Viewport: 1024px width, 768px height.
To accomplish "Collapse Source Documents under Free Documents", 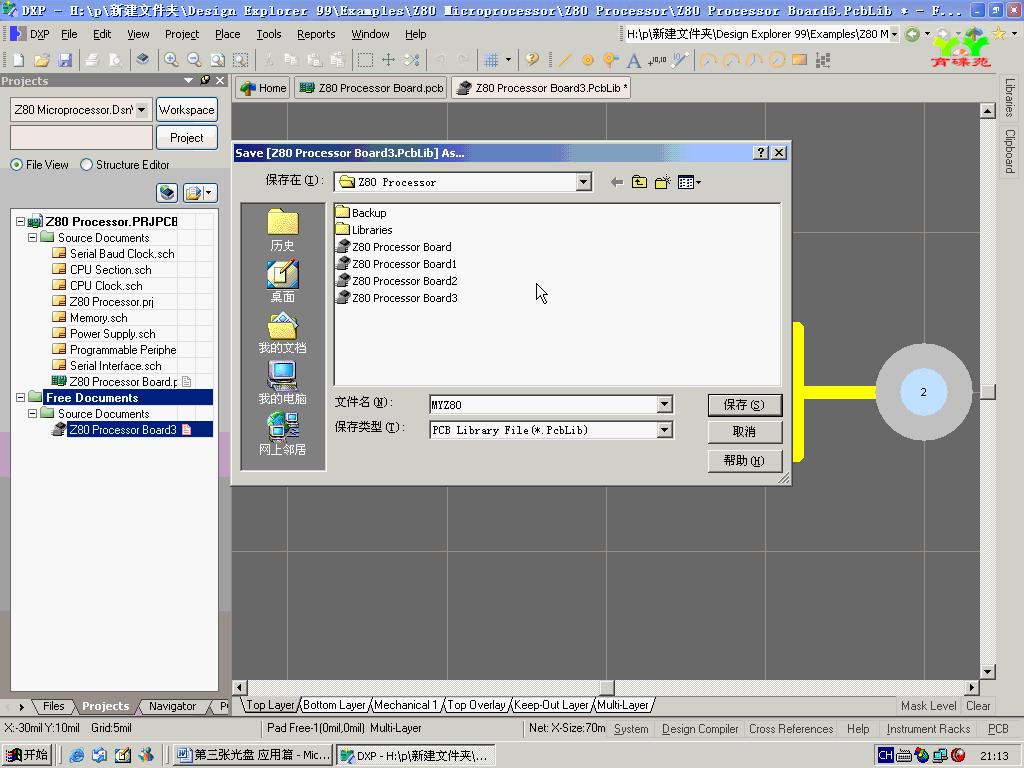I will 32,413.
